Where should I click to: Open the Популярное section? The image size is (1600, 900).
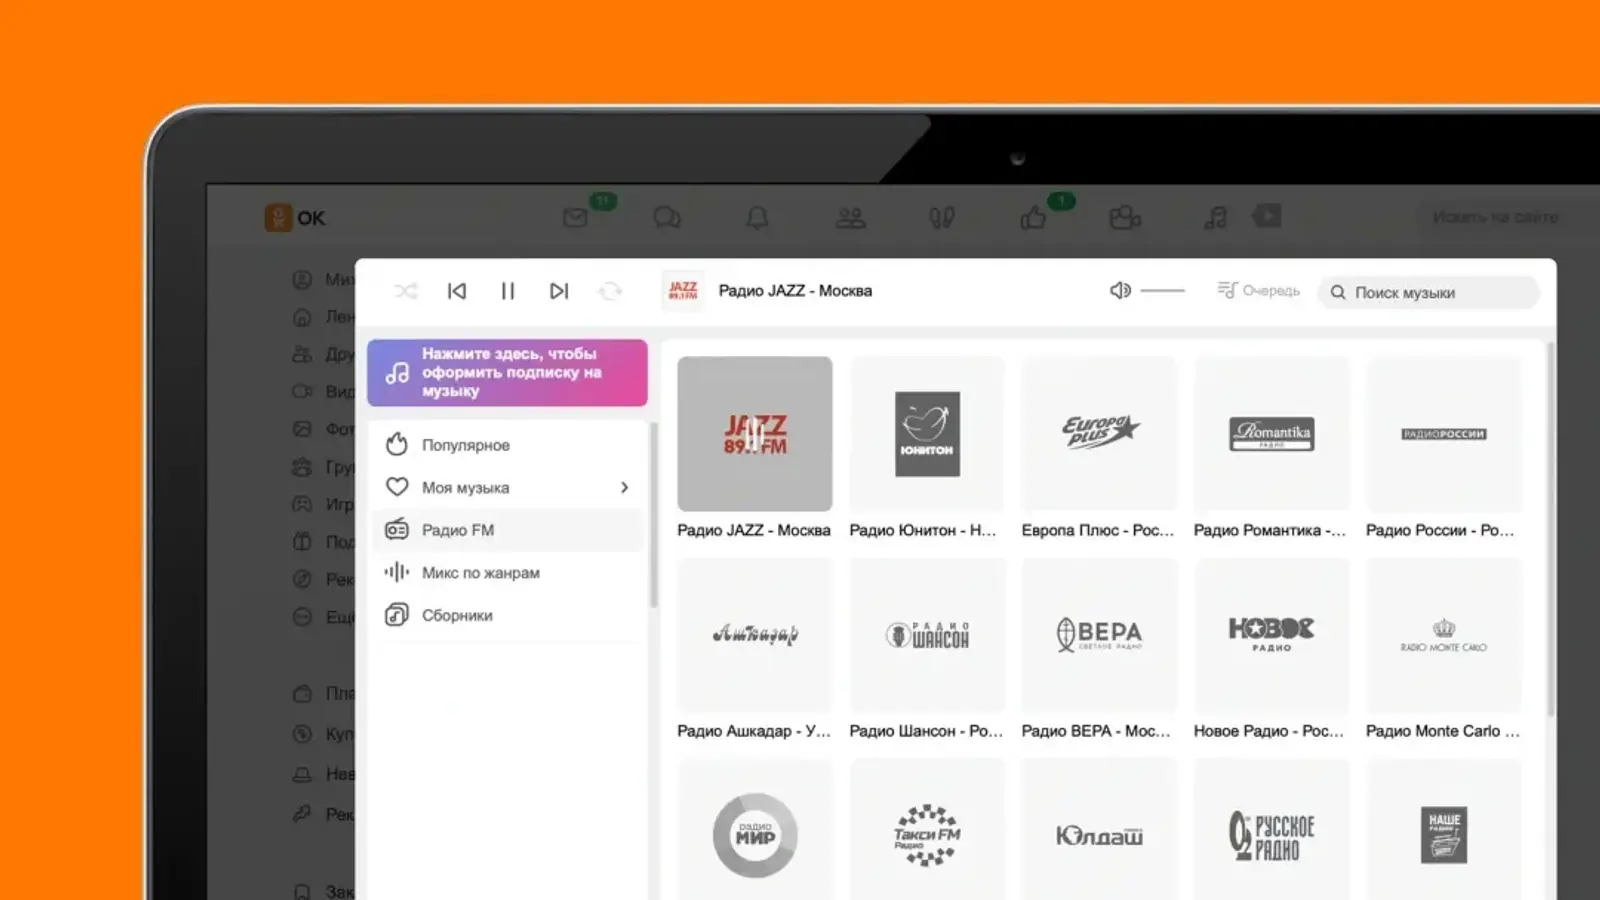click(510, 445)
